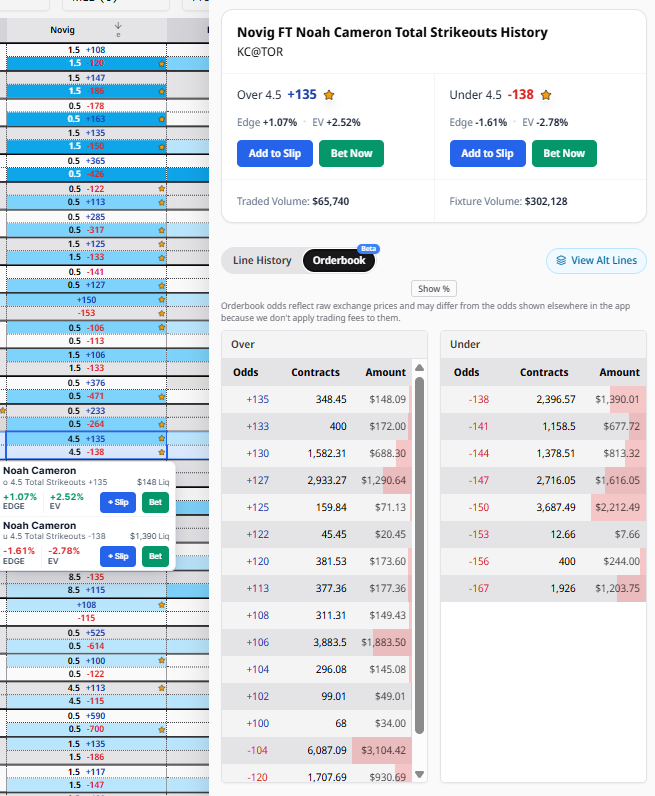This screenshot has height=796, width=655.
Task: Click star on the selected 4.5 -138 row
Action: coord(161,452)
